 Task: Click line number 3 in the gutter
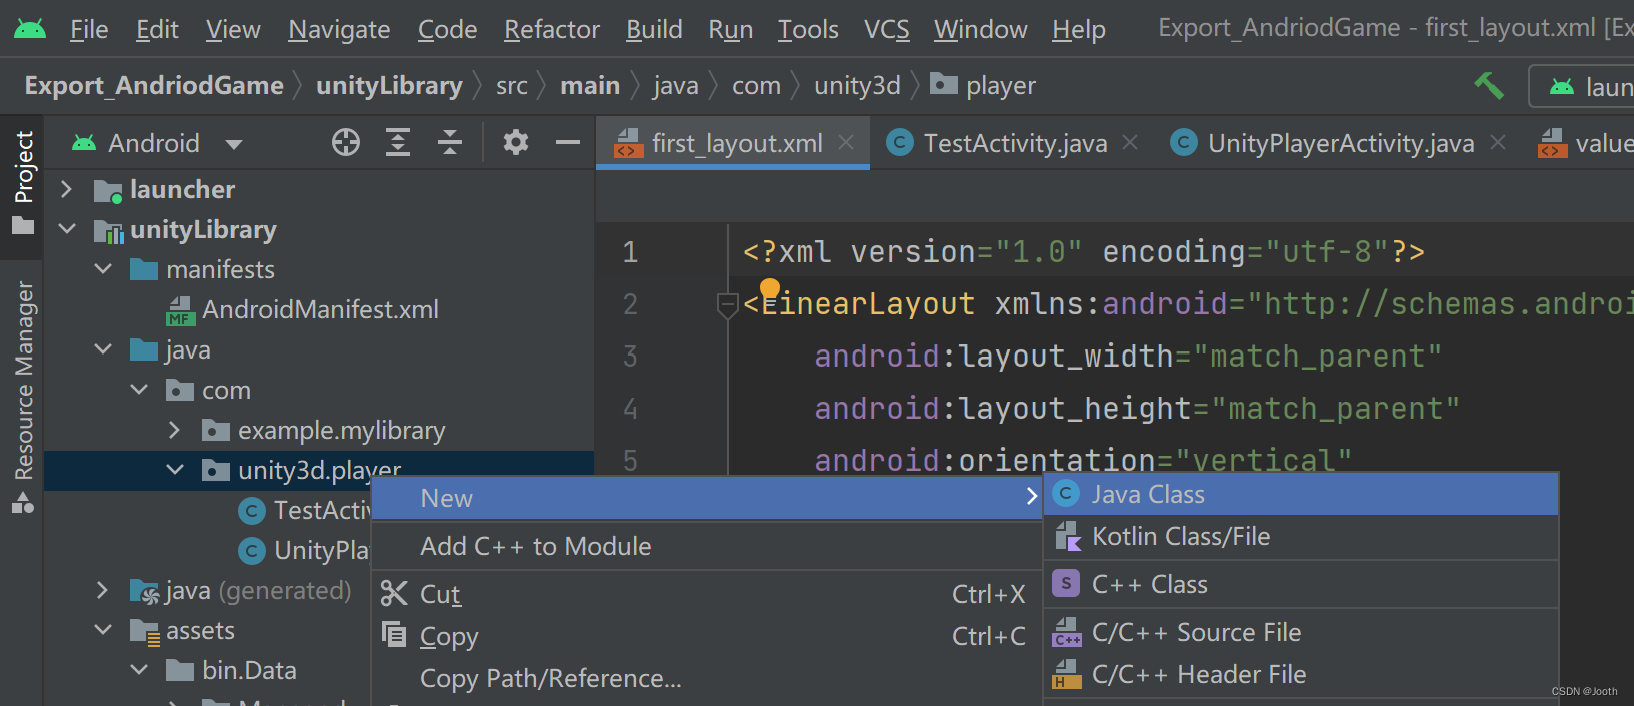(630, 356)
